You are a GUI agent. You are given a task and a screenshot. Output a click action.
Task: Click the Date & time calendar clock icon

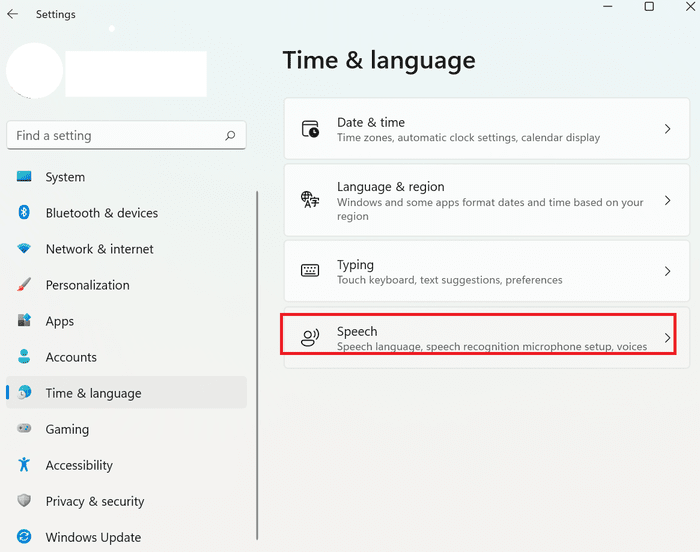310,129
